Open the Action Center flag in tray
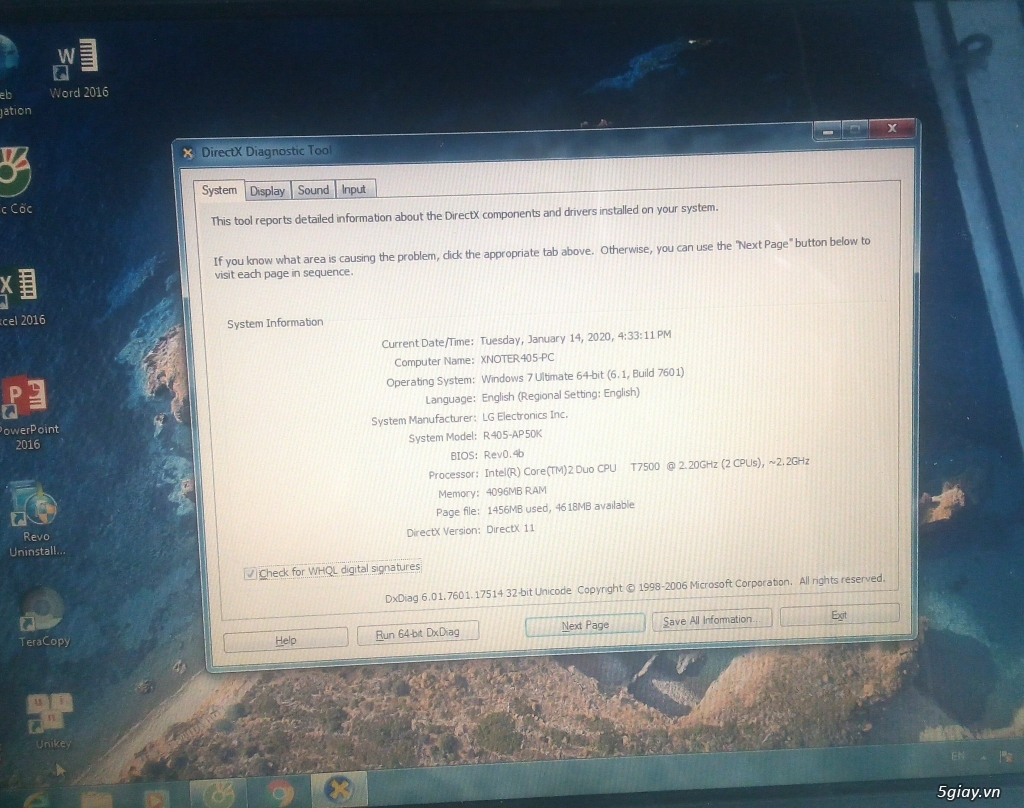The width and height of the screenshot is (1024, 808). coord(1006,756)
